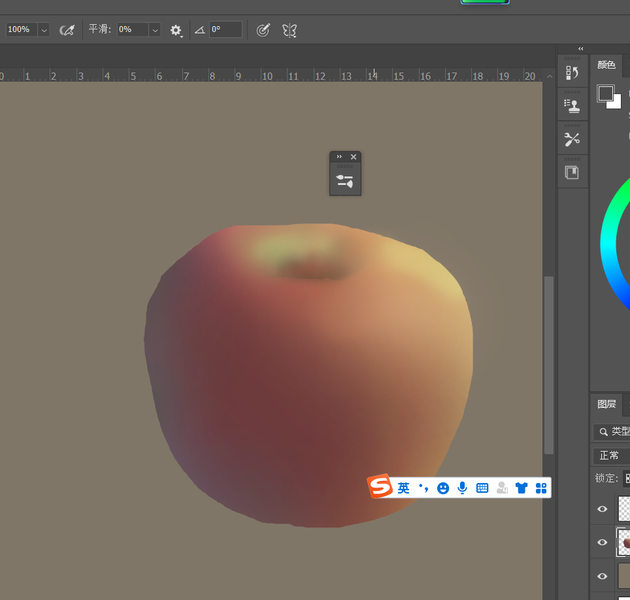Viewport: 630px width, 600px height.
Task: Expand the floating brush panel arrows
Action: (339, 157)
